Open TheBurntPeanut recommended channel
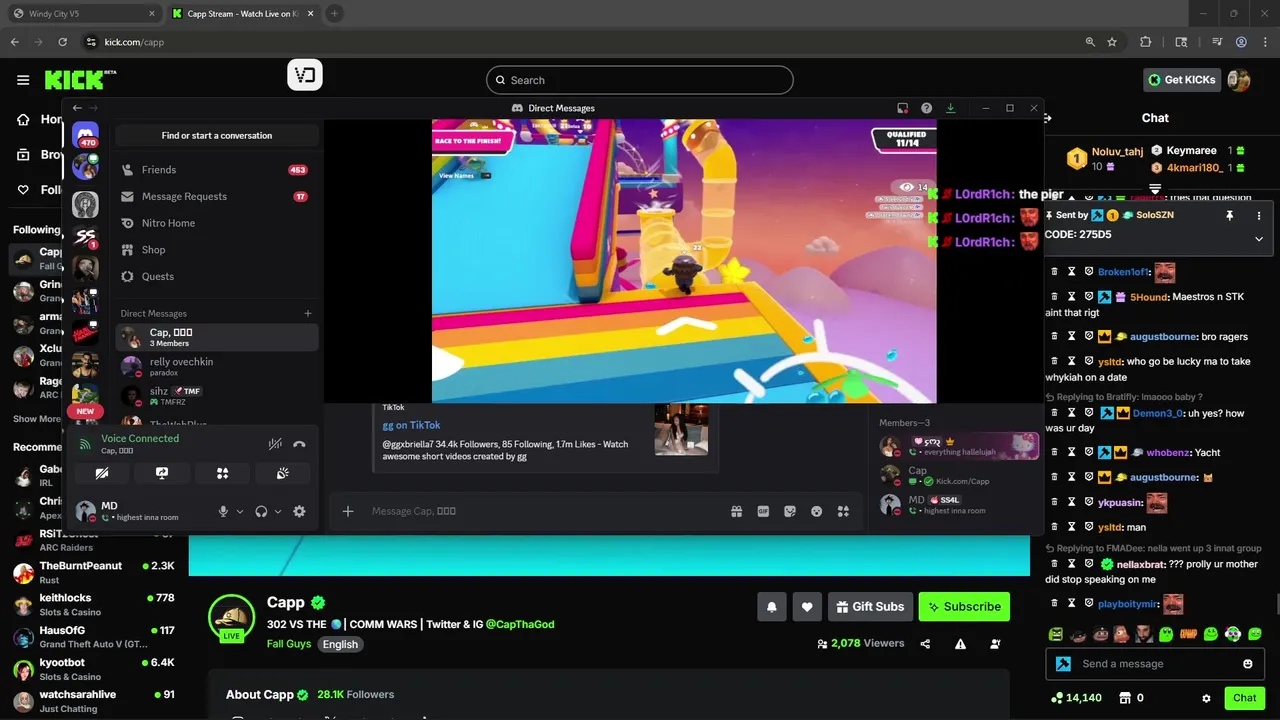This screenshot has width=1280, height=720. [95, 573]
